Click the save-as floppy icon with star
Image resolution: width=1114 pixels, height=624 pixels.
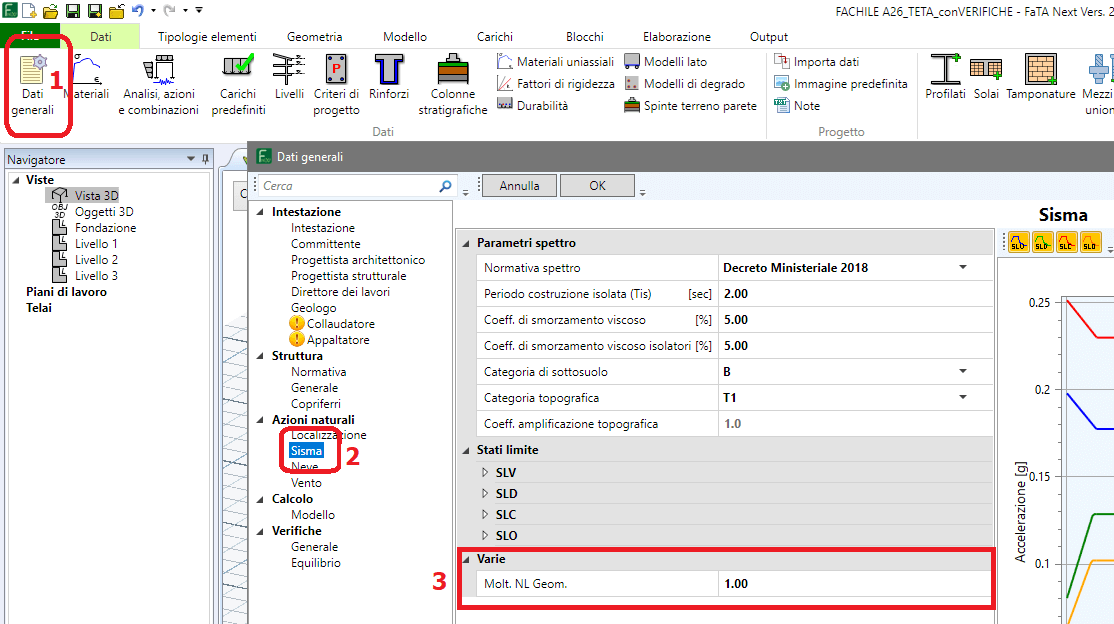pos(94,11)
